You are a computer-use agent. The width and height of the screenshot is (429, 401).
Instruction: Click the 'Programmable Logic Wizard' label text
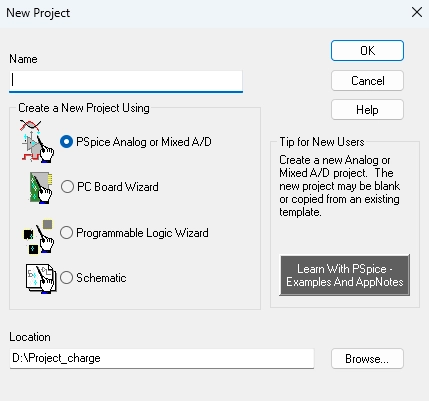pyautogui.click(x=142, y=233)
